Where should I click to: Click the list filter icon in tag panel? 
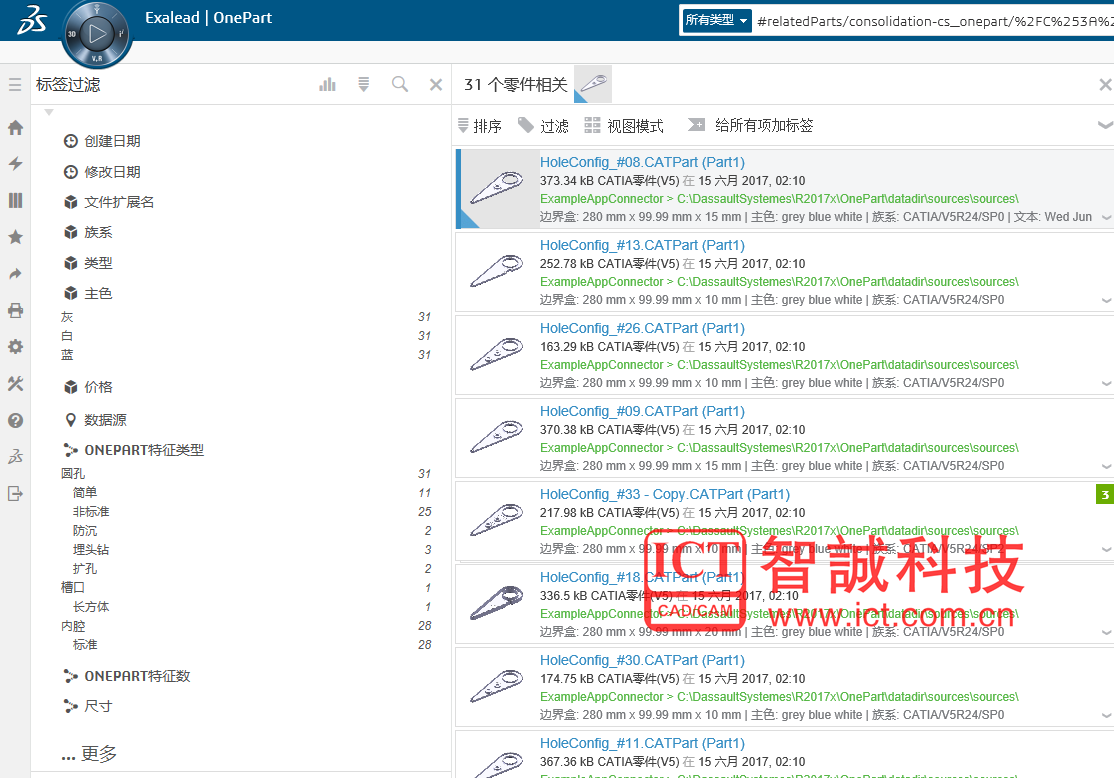click(364, 85)
